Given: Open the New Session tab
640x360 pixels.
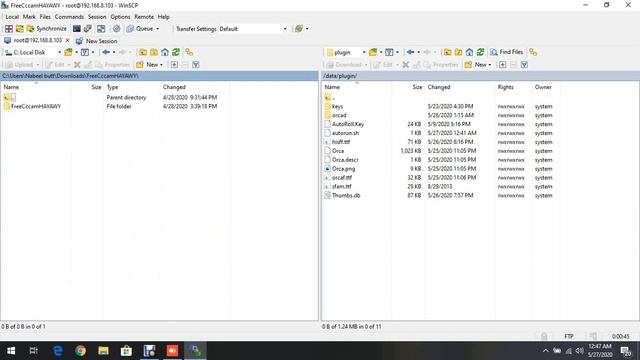Looking at the screenshot, I should (96, 41).
